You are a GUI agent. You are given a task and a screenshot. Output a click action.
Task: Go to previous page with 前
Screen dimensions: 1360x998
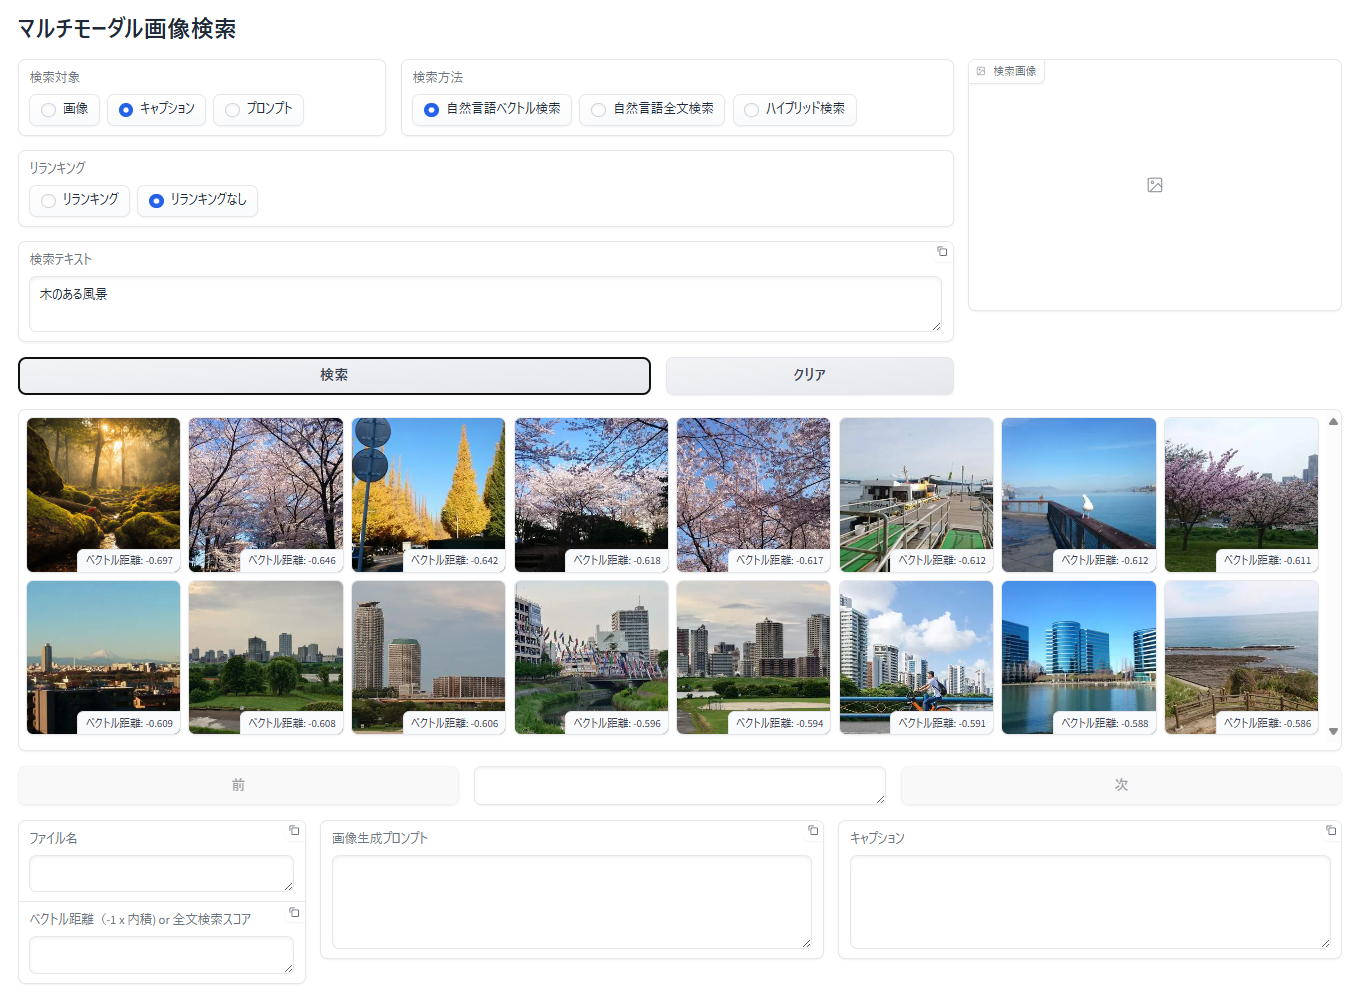[238, 786]
